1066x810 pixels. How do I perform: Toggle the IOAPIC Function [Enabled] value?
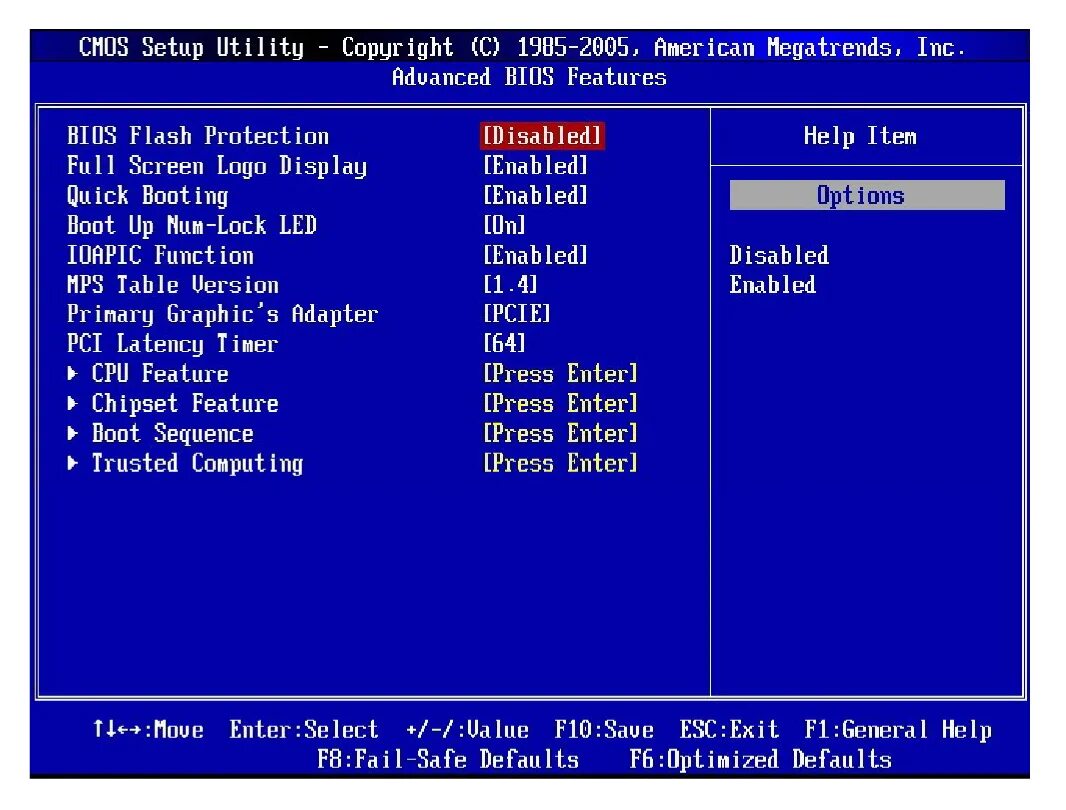coord(536,256)
